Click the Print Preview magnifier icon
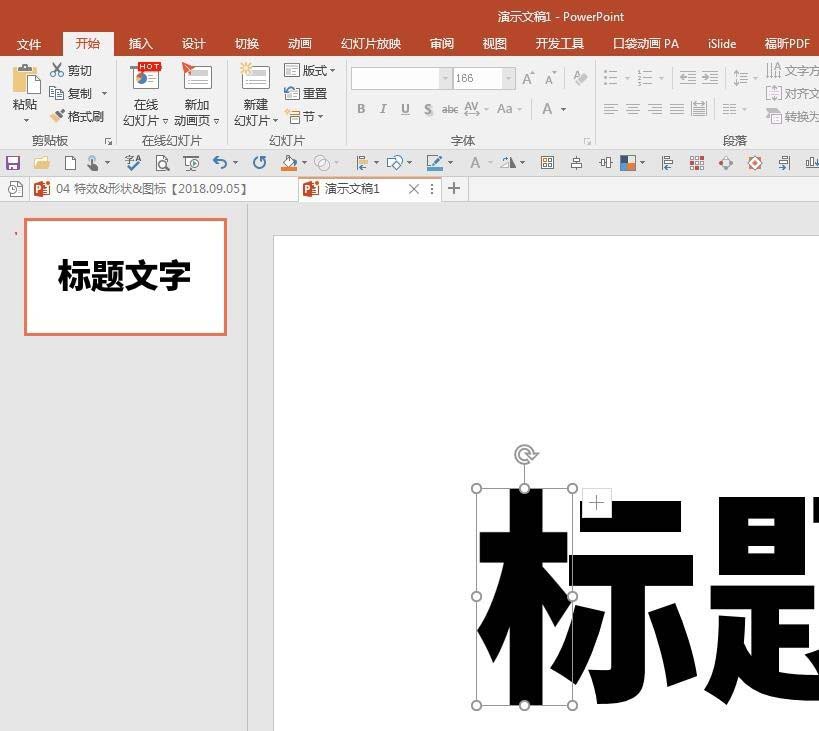The height and width of the screenshot is (731, 819). tap(162, 163)
